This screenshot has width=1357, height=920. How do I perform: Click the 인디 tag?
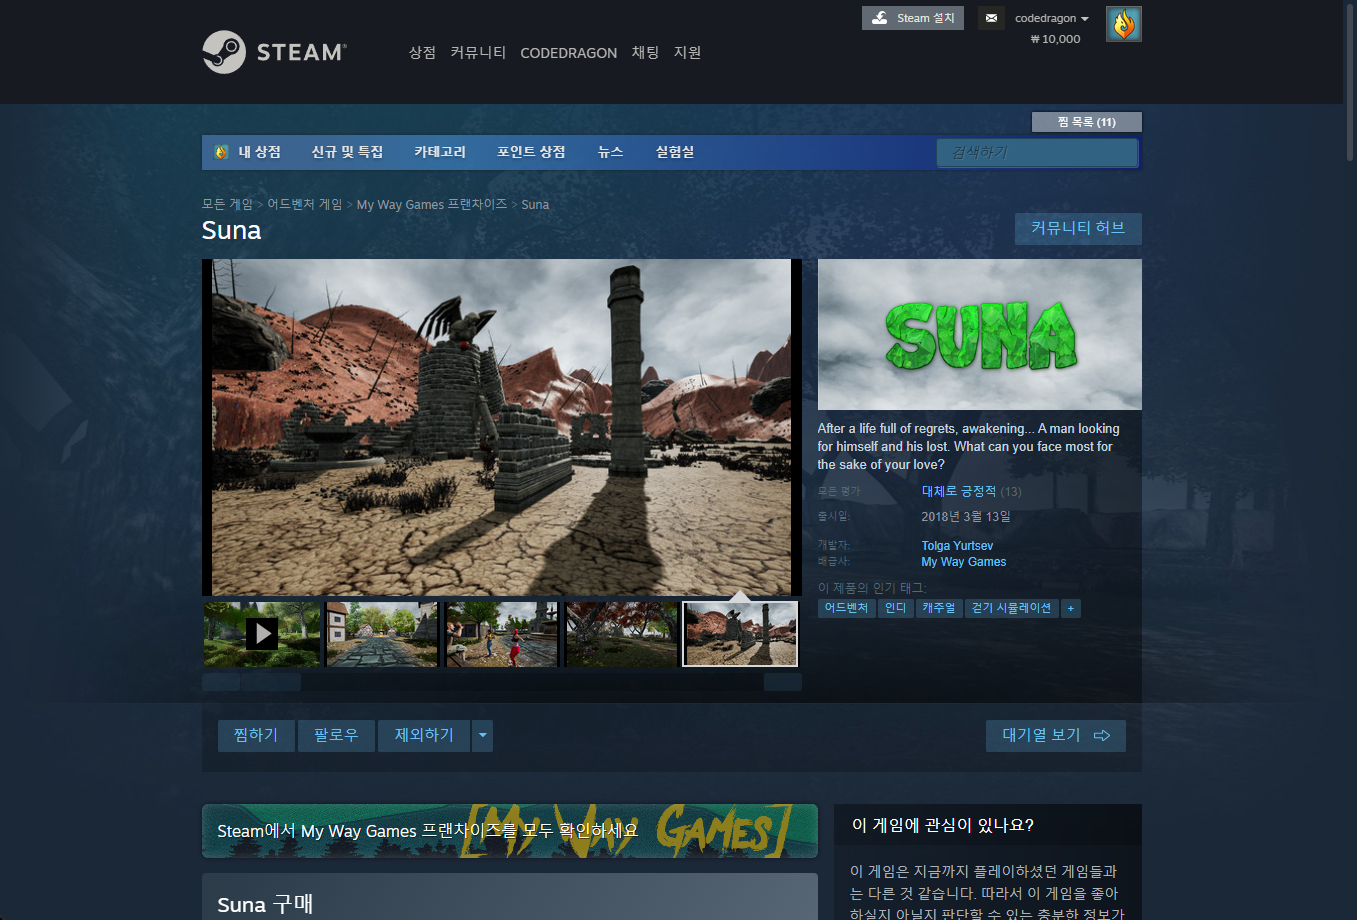pyautogui.click(x=896, y=608)
